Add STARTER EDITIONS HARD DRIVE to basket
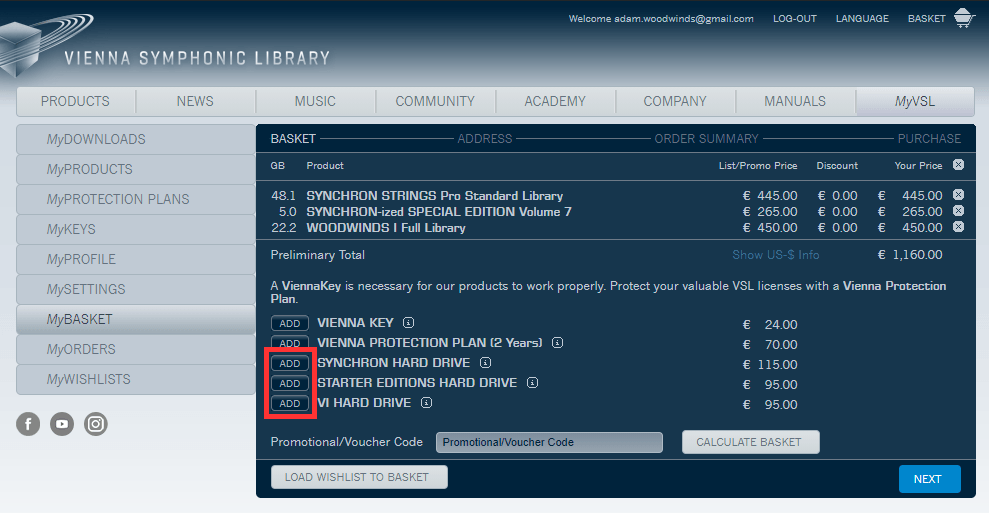 click(290, 383)
